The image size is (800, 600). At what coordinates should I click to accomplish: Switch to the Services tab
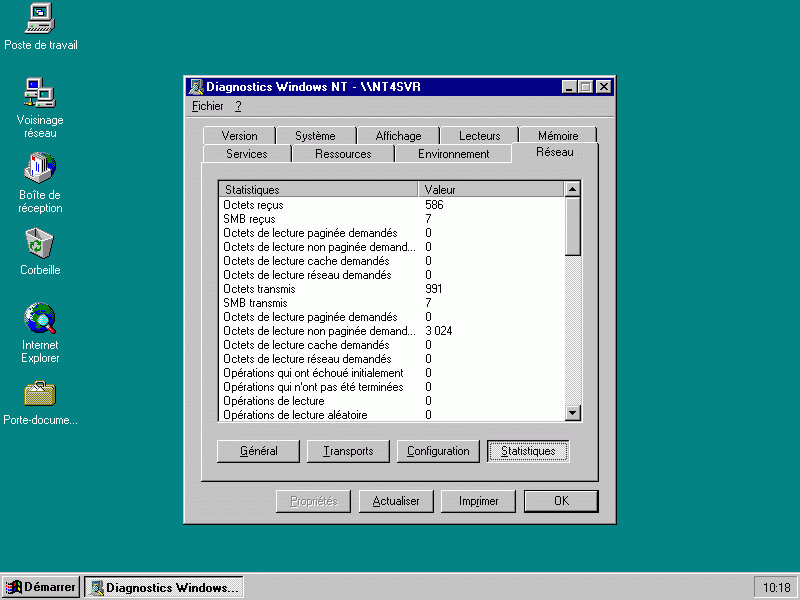coord(246,154)
